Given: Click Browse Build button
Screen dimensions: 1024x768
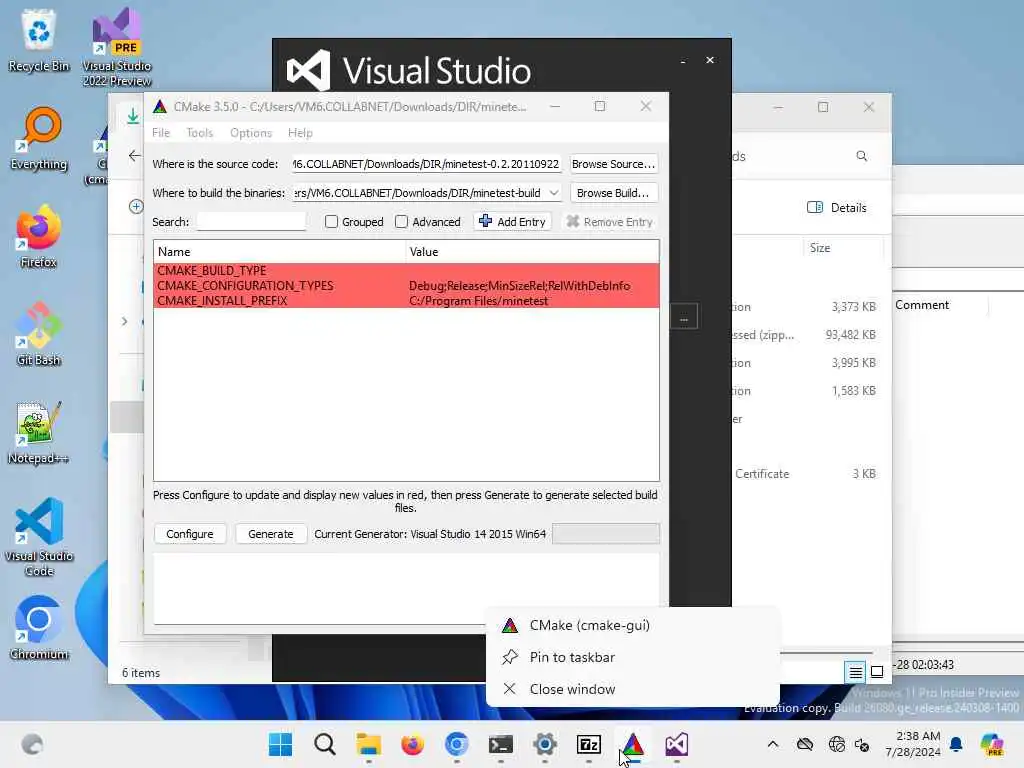Looking at the screenshot, I should pyautogui.click(x=613, y=193).
